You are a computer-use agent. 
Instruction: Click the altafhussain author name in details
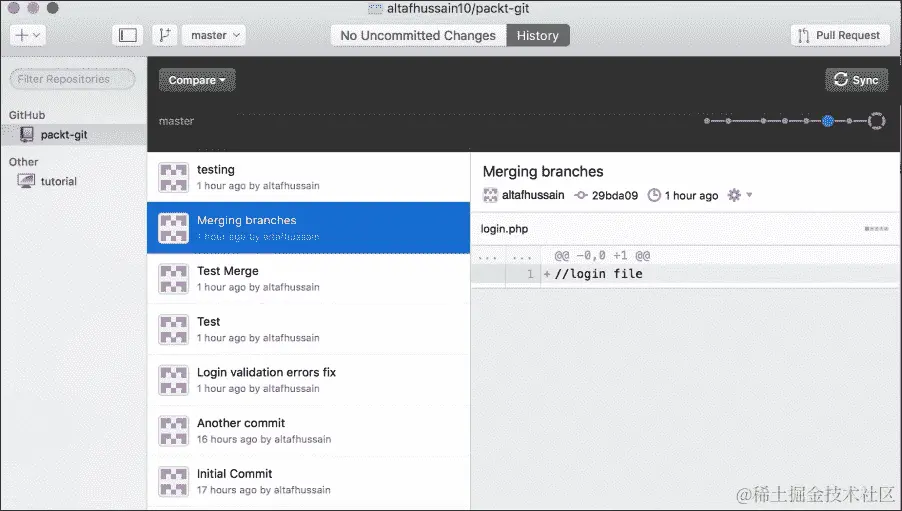point(533,195)
